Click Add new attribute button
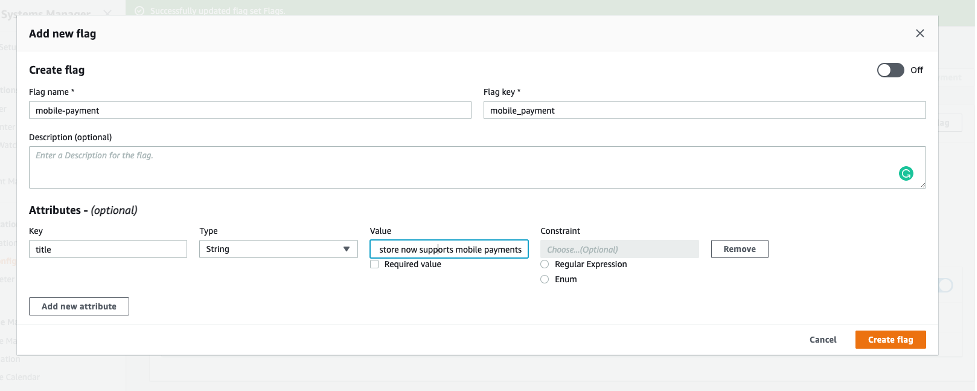The width and height of the screenshot is (977, 391). 79,306
